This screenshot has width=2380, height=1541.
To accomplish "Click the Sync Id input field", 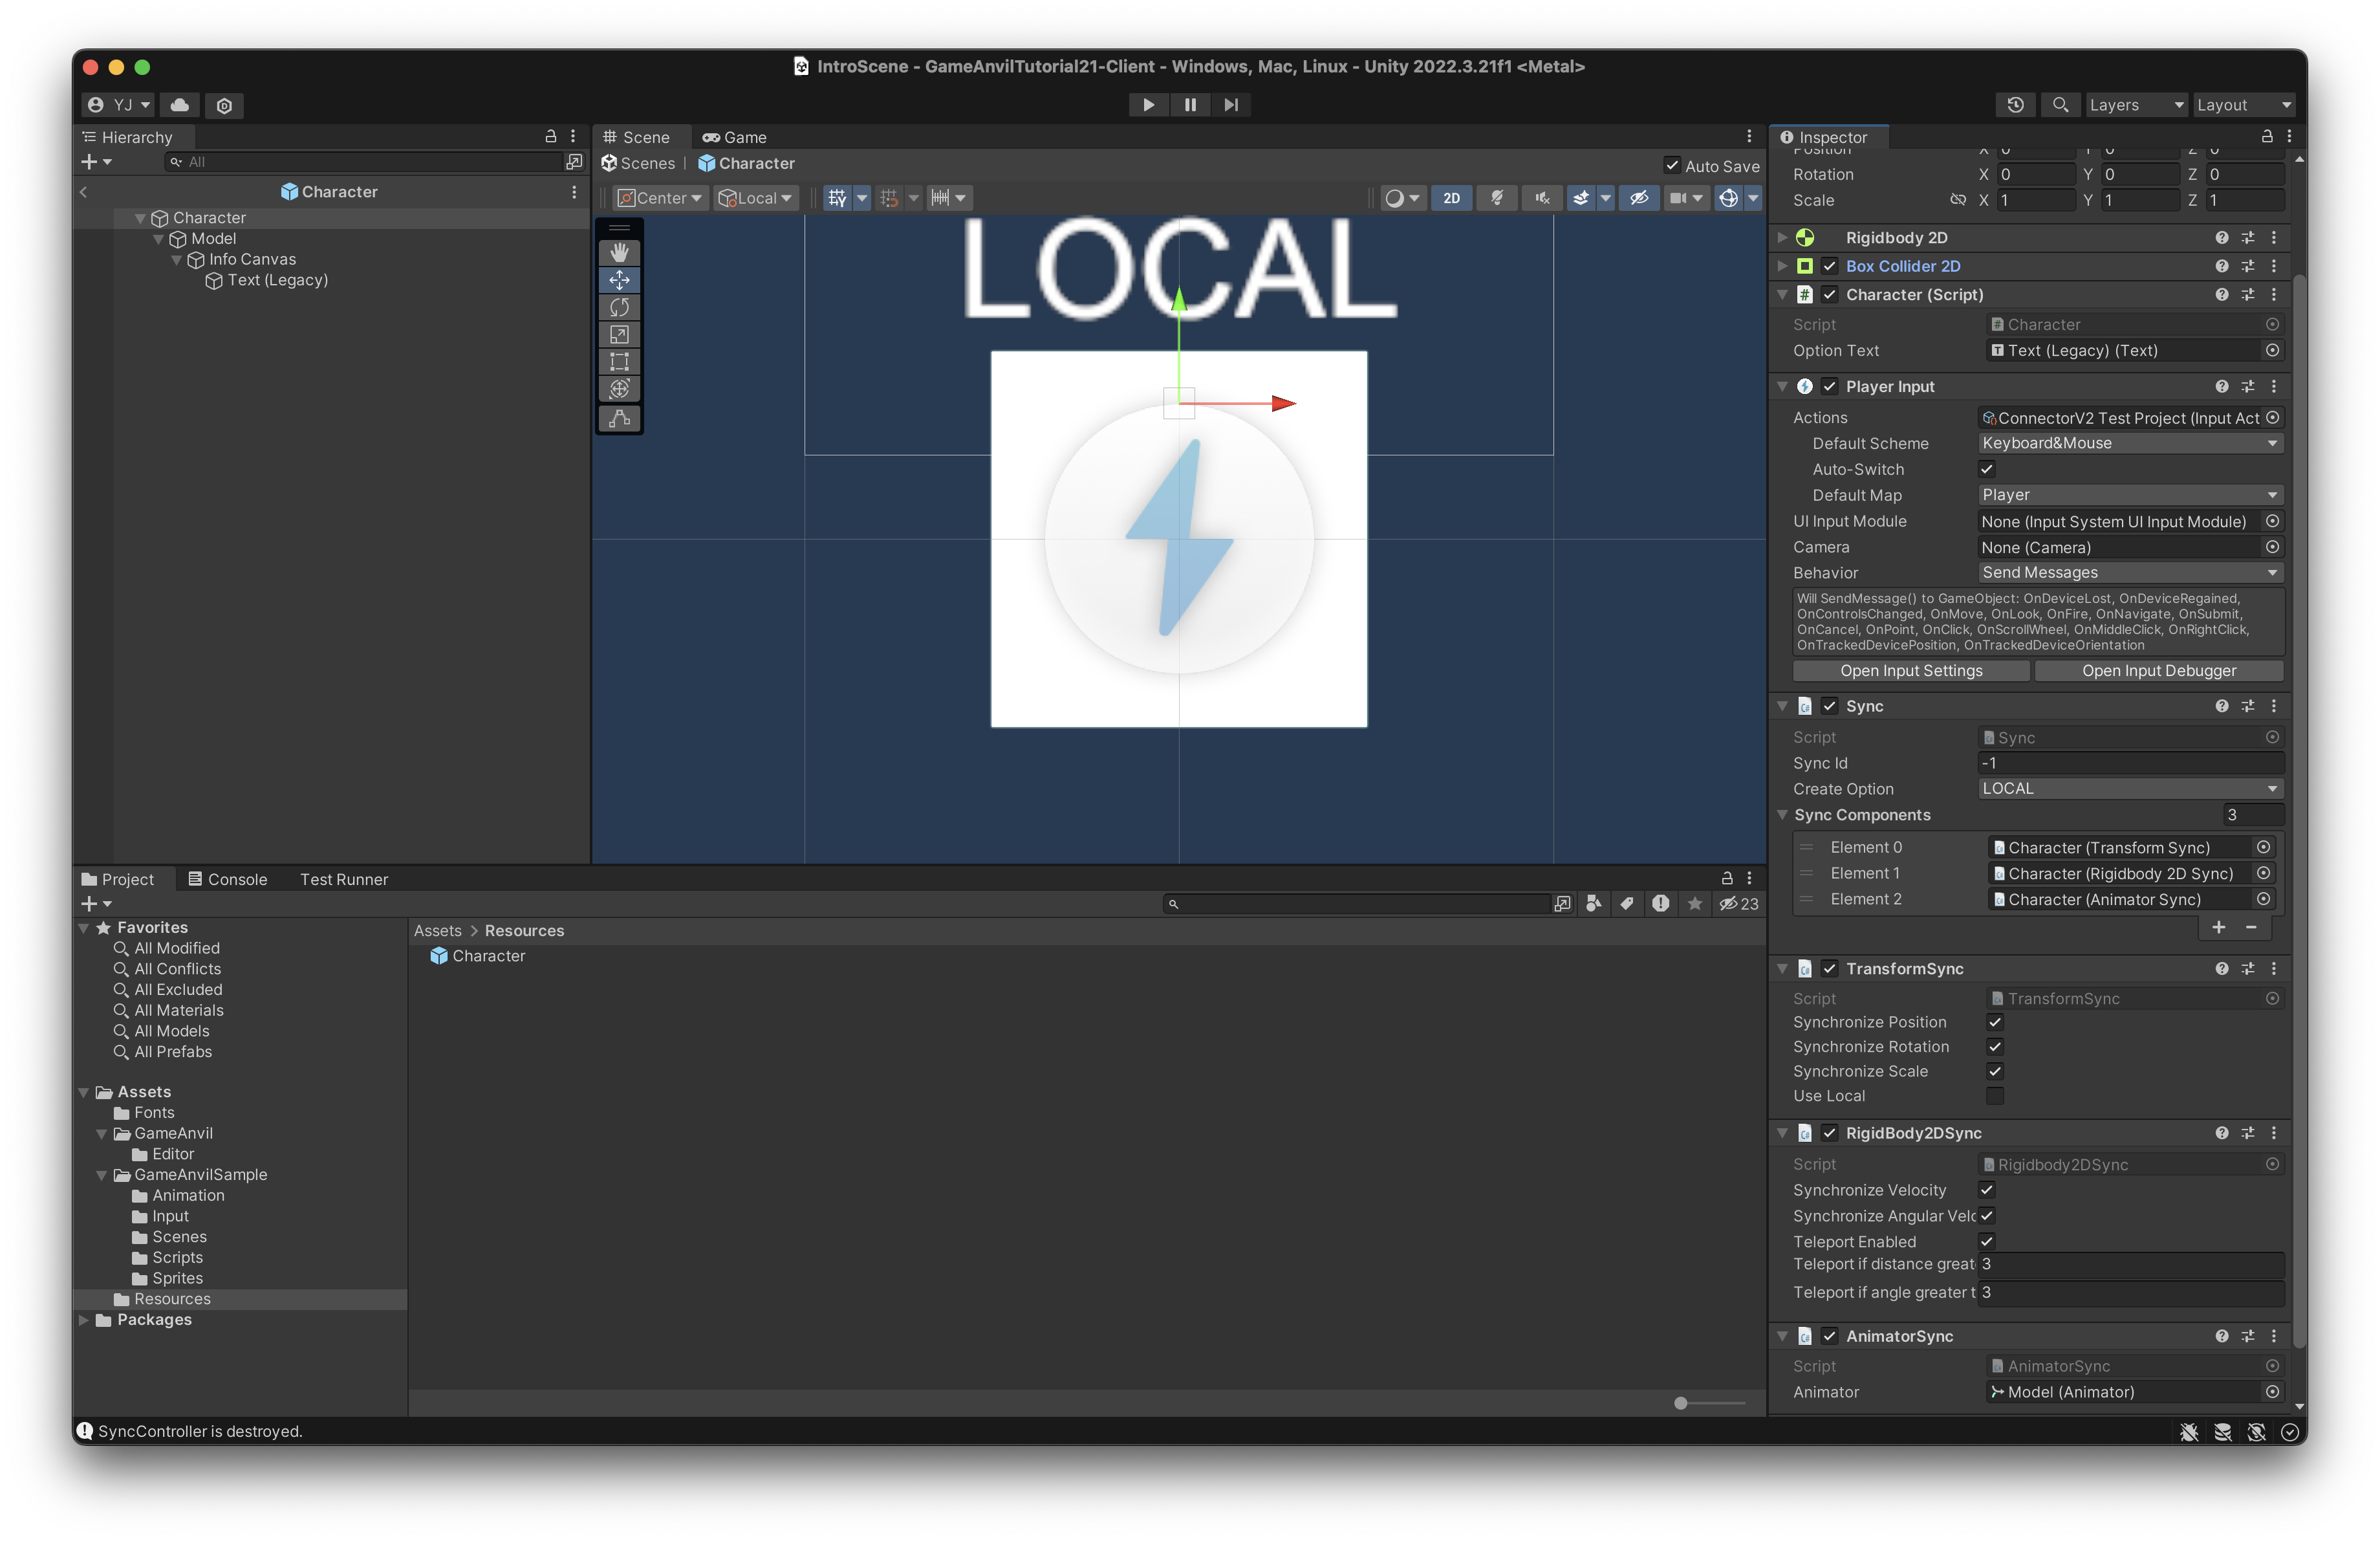I will (2130, 763).
